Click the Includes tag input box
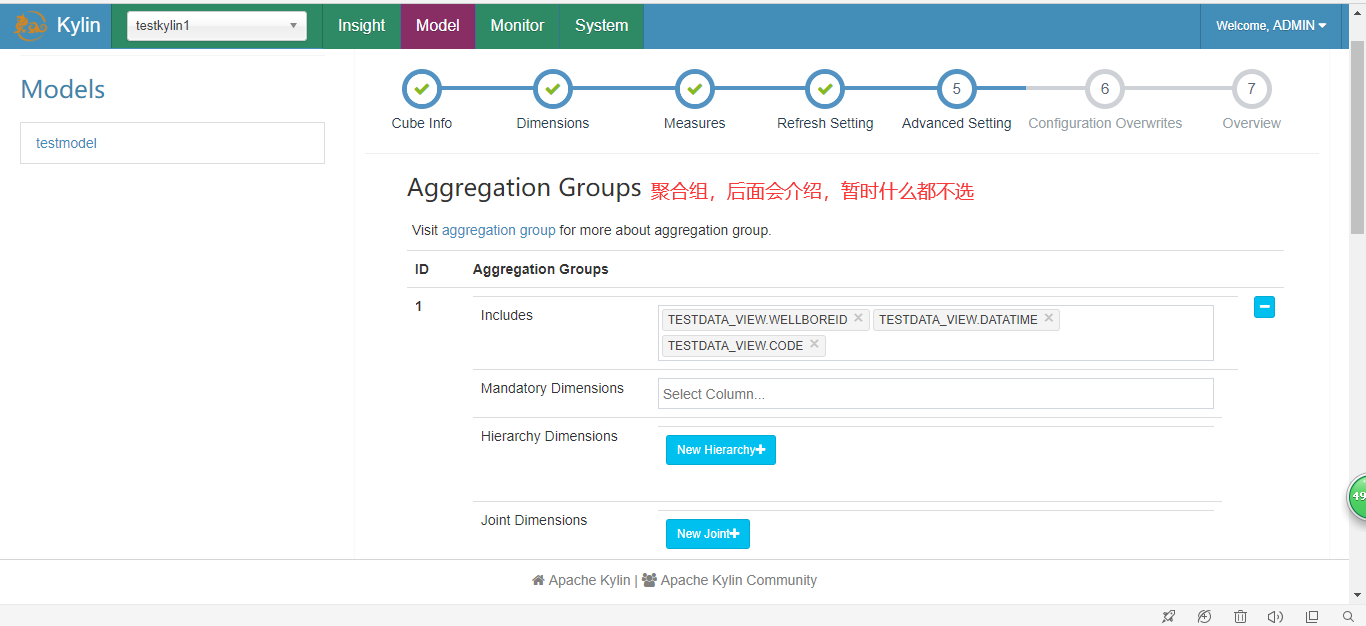 click(935, 333)
